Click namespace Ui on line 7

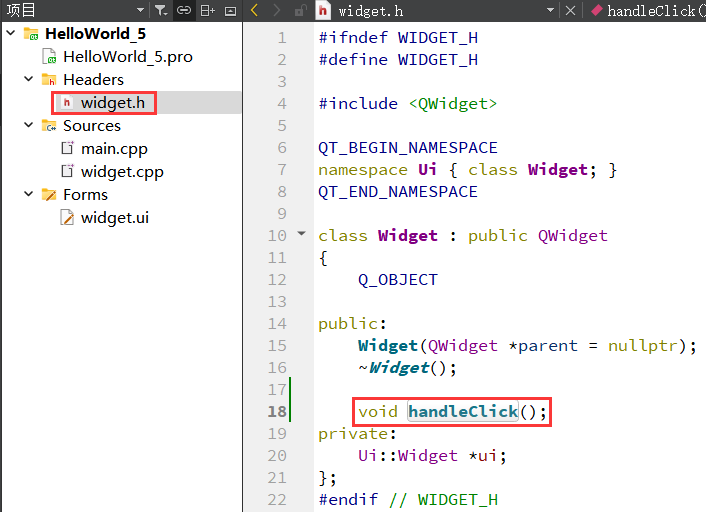click(x=377, y=170)
